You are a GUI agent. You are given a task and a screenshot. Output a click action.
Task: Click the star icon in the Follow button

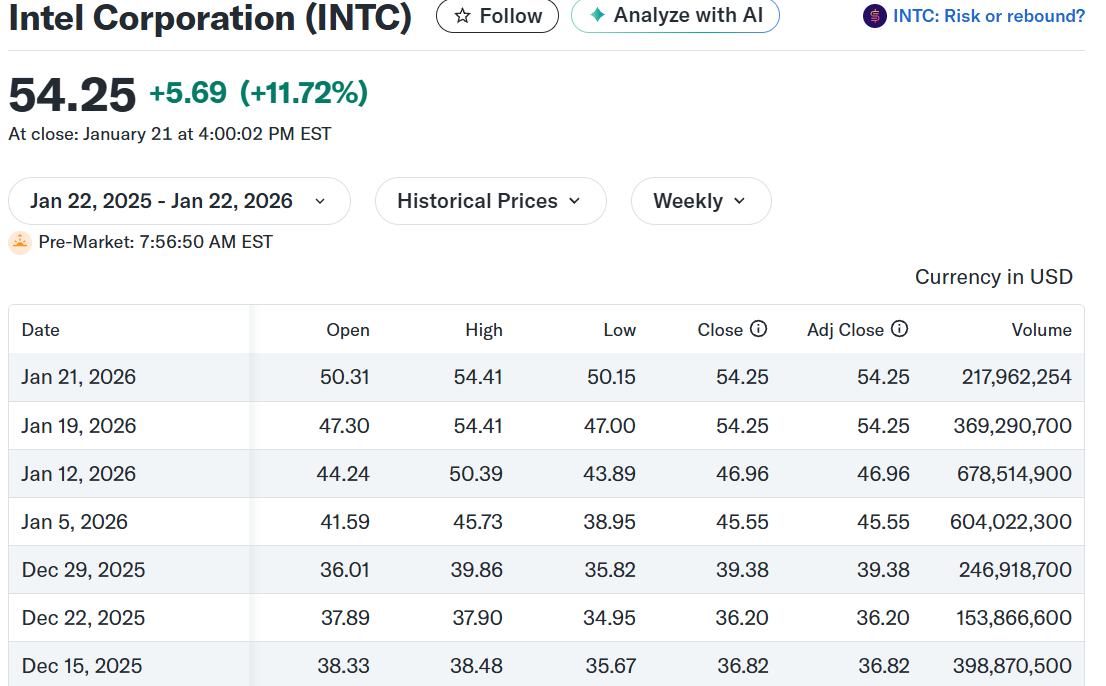tap(462, 16)
